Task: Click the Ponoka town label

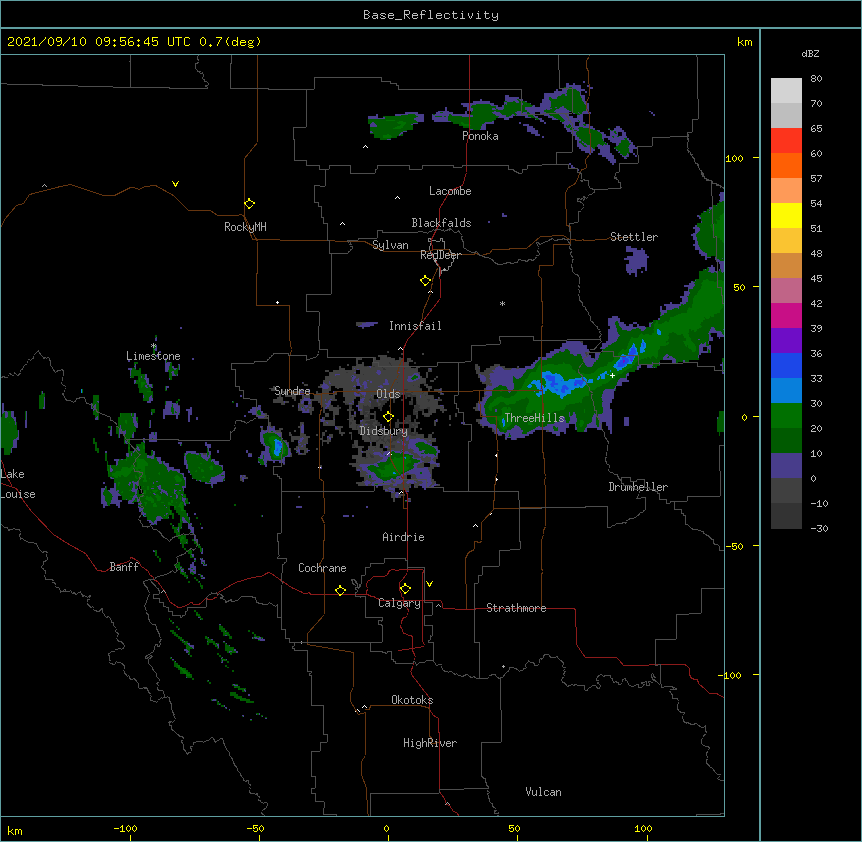Action: coord(480,136)
